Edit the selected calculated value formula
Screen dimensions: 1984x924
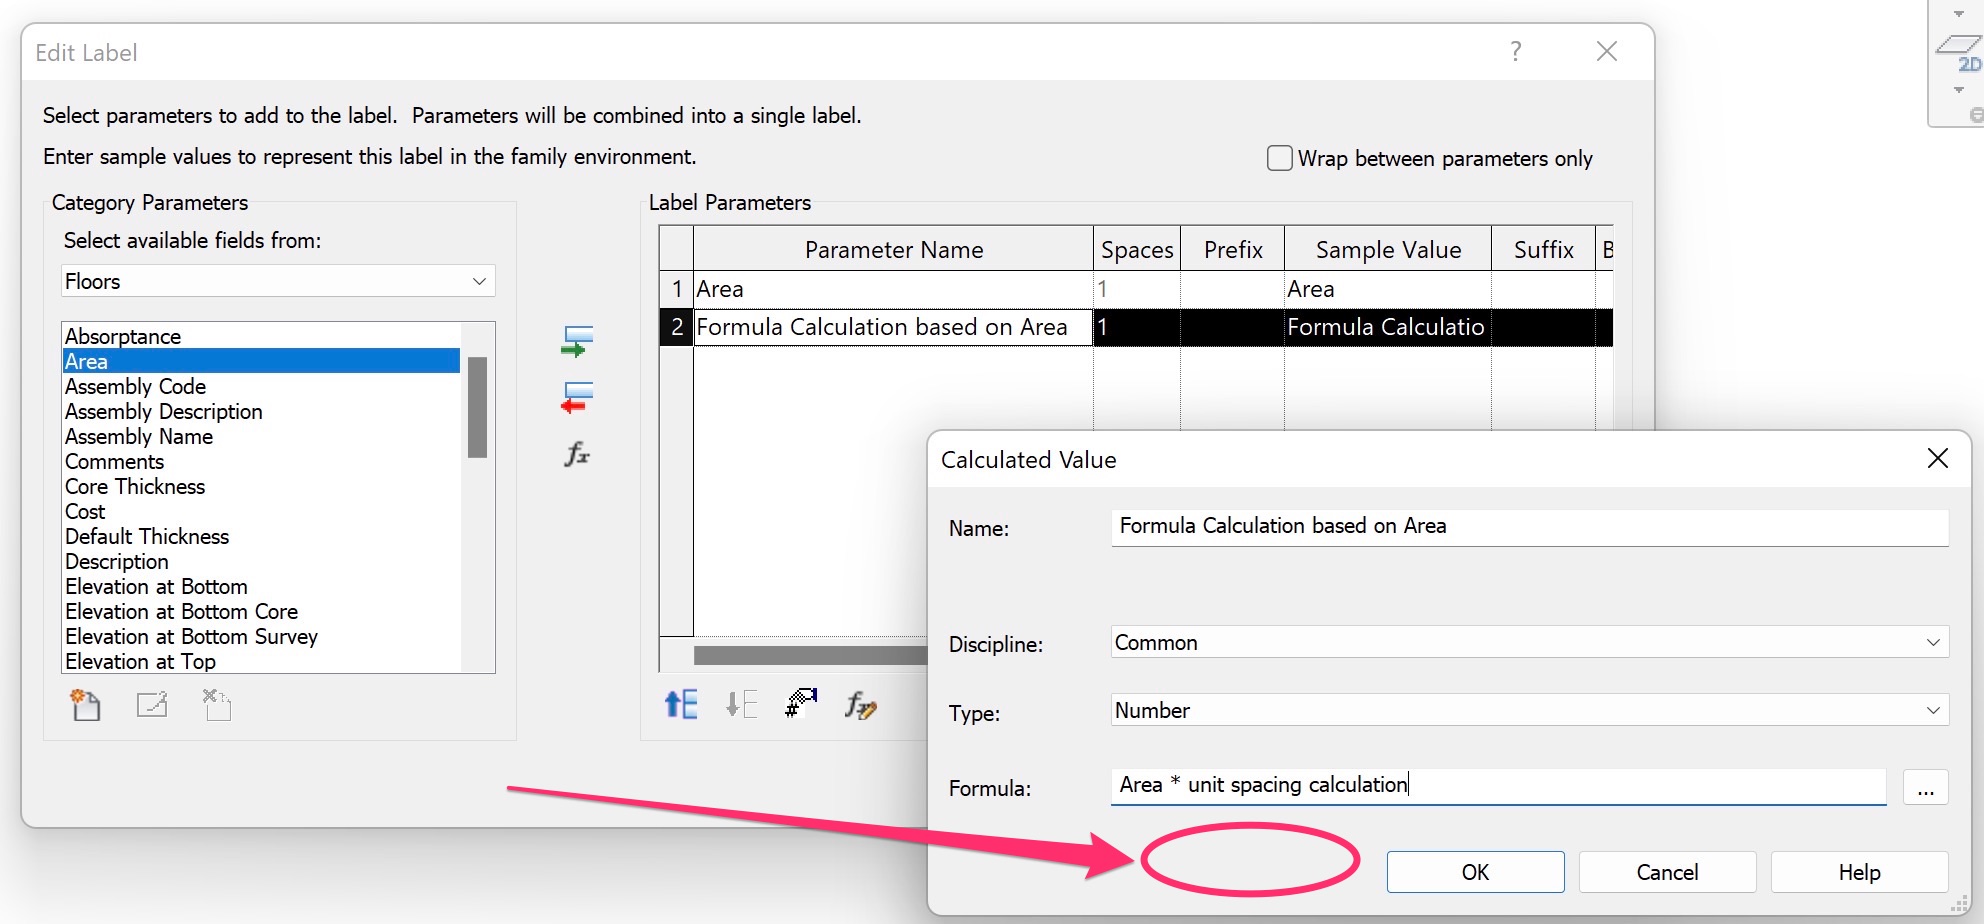[x=858, y=705]
